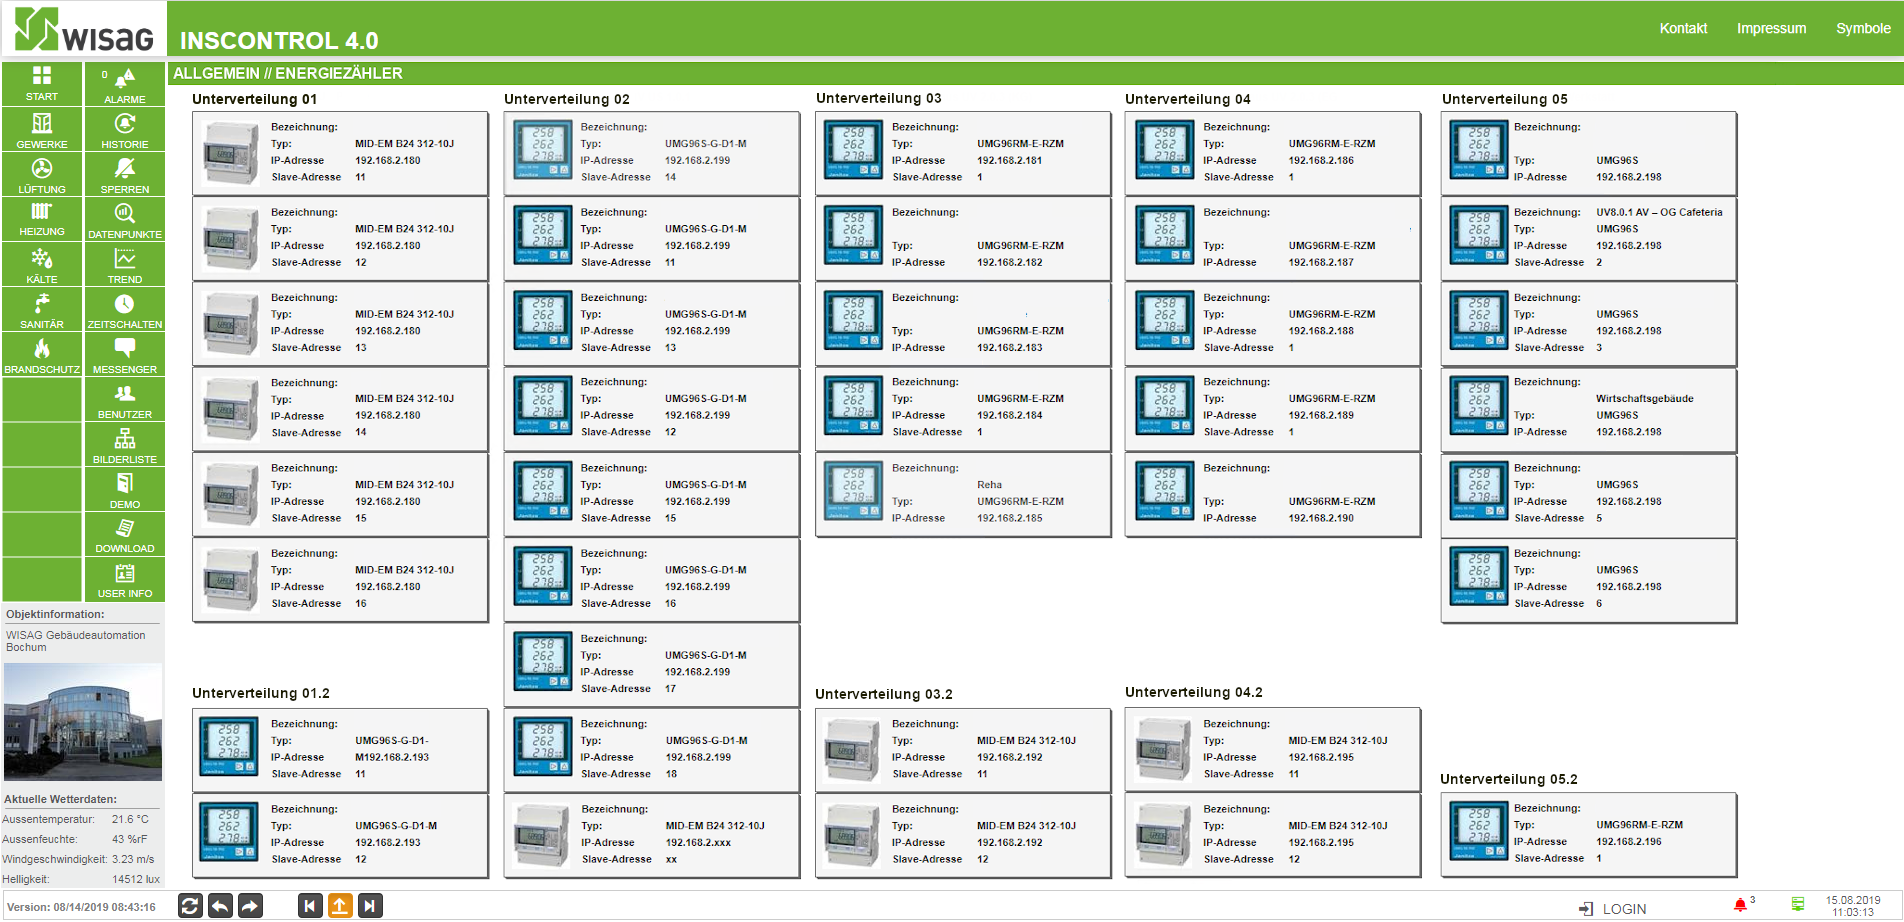This screenshot has width=1904, height=922.
Task: Open the BENUTZER user management tile
Action: [x=125, y=399]
